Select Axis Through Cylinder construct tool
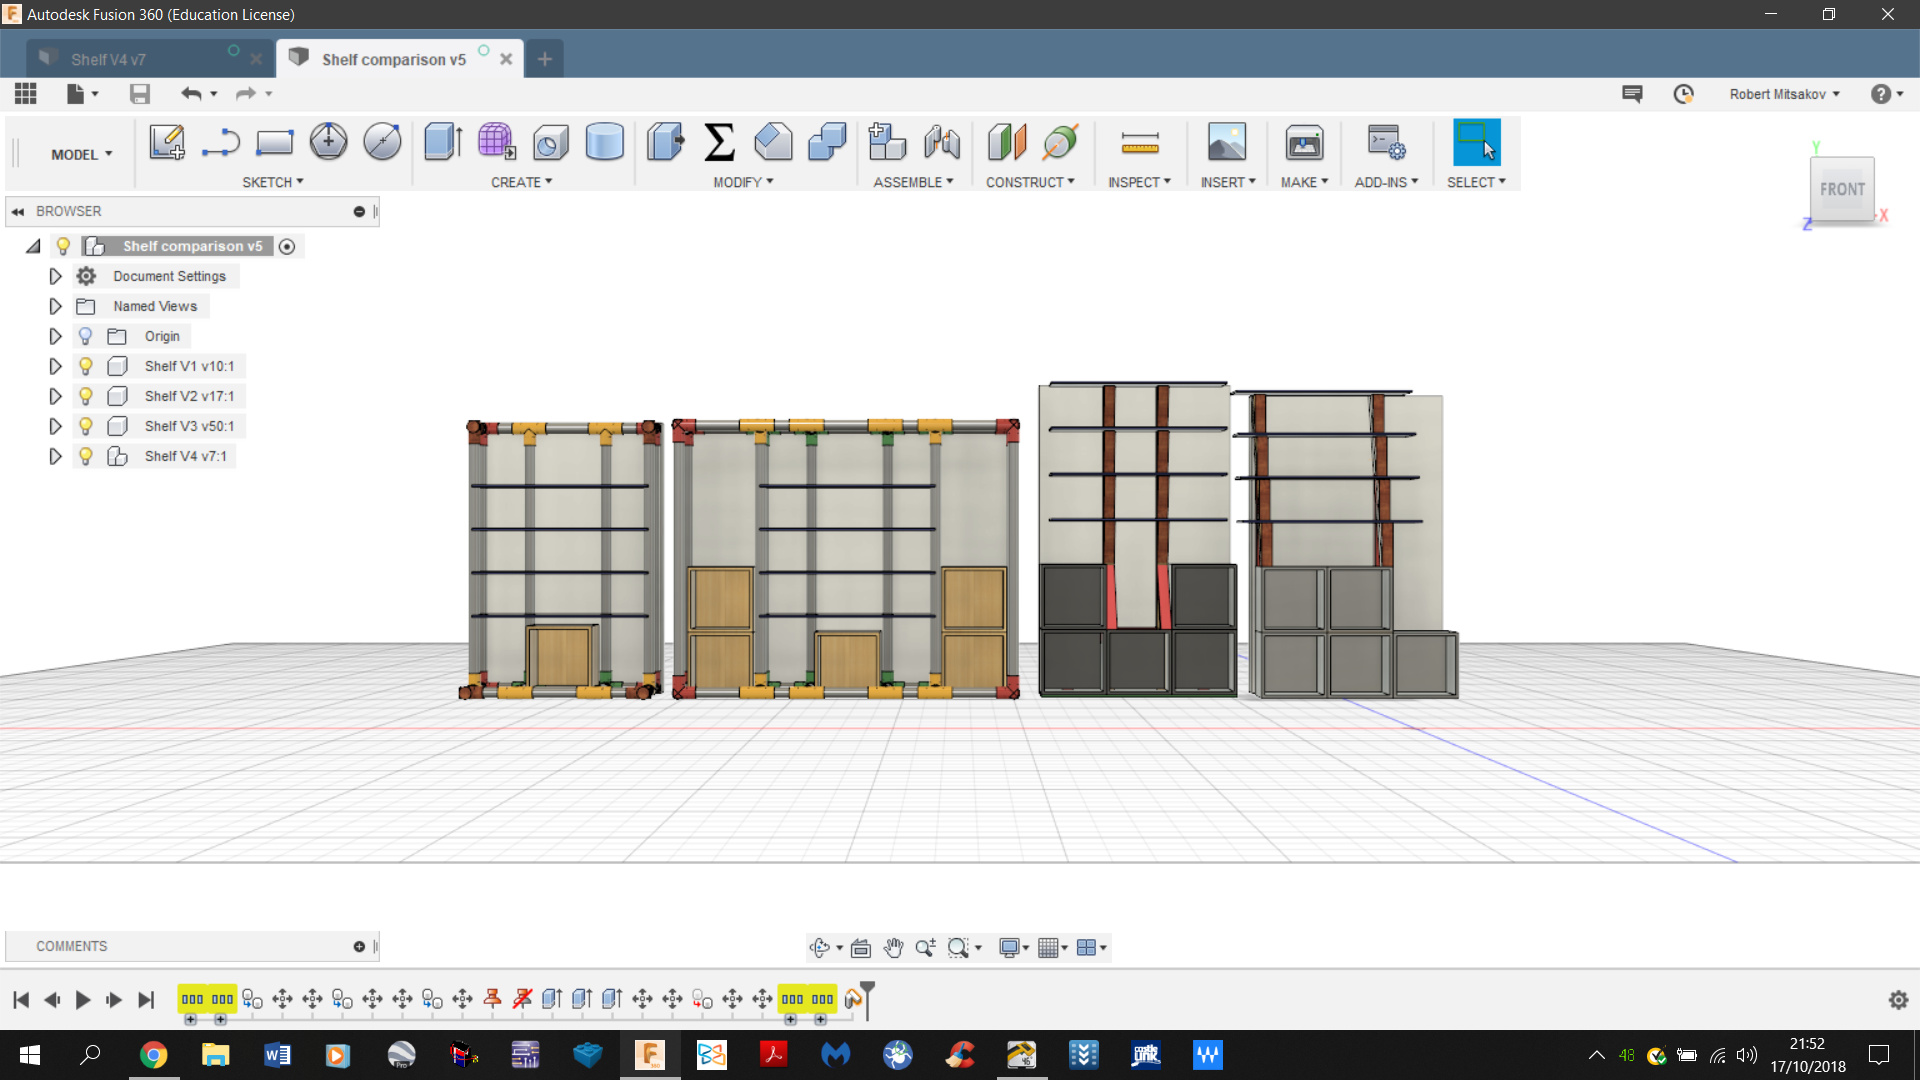Image resolution: width=1920 pixels, height=1080 pixels. coord(1061,142)
